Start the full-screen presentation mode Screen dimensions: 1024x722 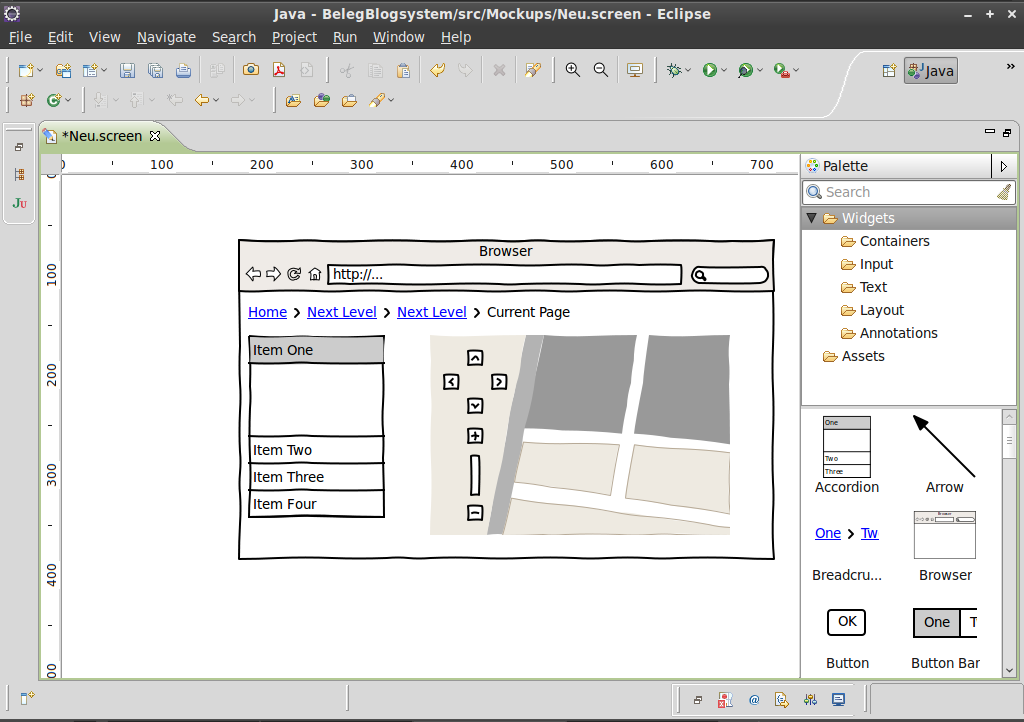[634, 70]
